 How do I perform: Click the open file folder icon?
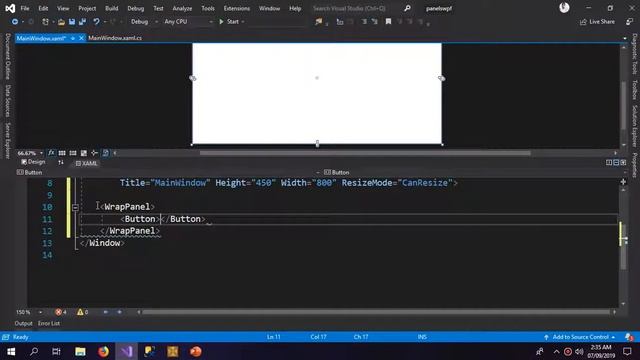(x=61, y=22)
